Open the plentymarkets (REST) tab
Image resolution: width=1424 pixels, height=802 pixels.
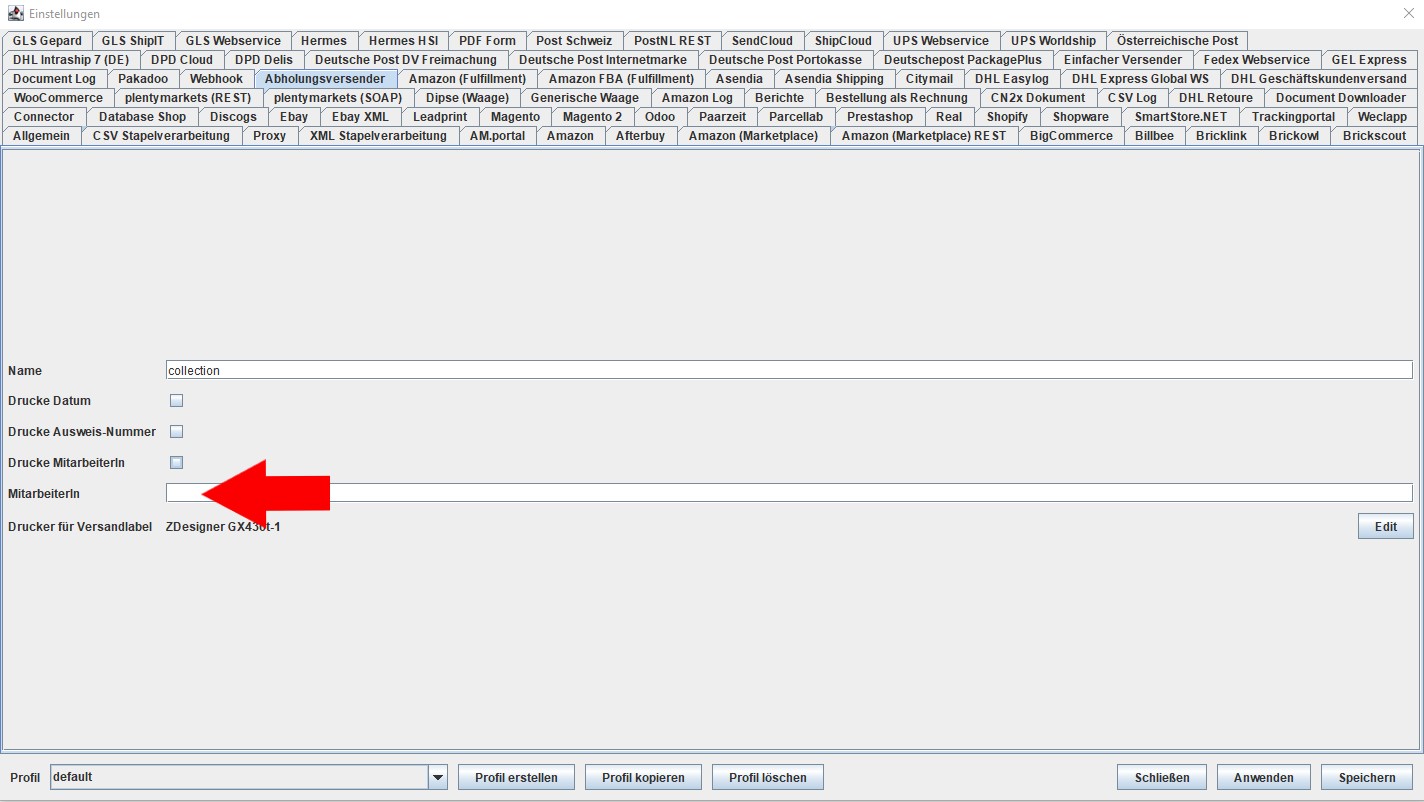[188, 98]
